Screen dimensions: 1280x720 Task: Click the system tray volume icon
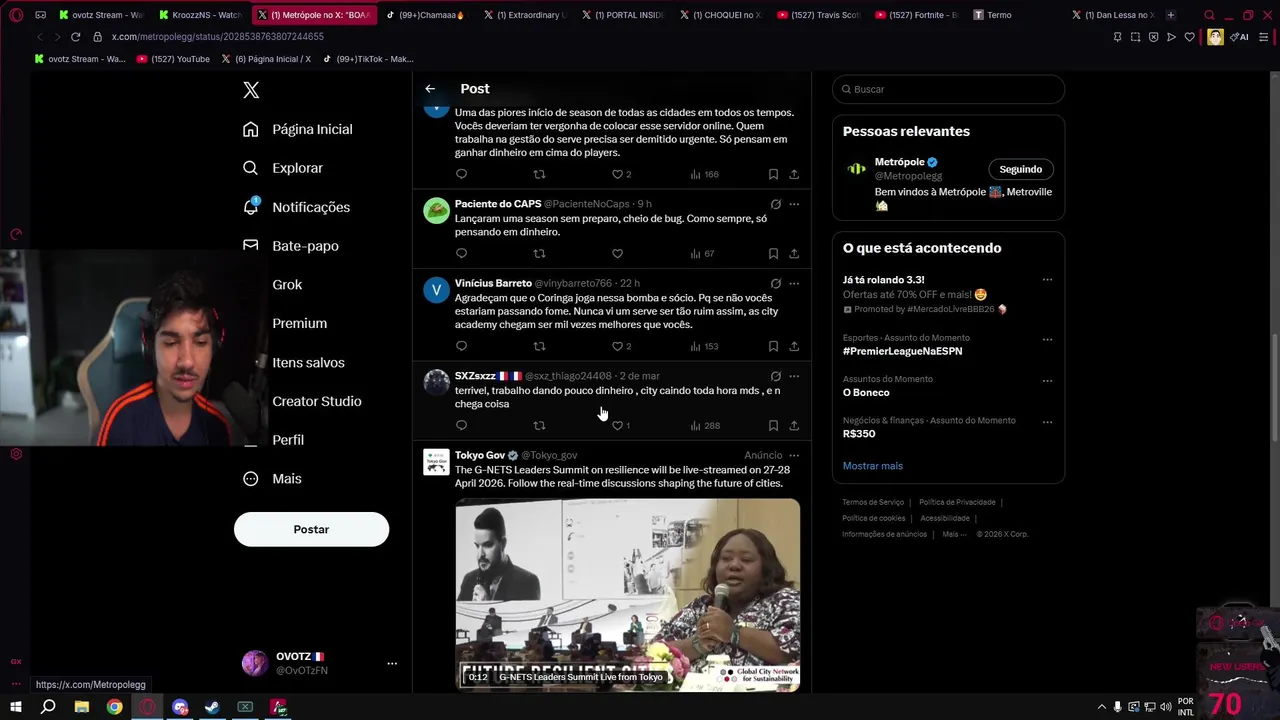pyautogui.click(x=1166, y=707)
